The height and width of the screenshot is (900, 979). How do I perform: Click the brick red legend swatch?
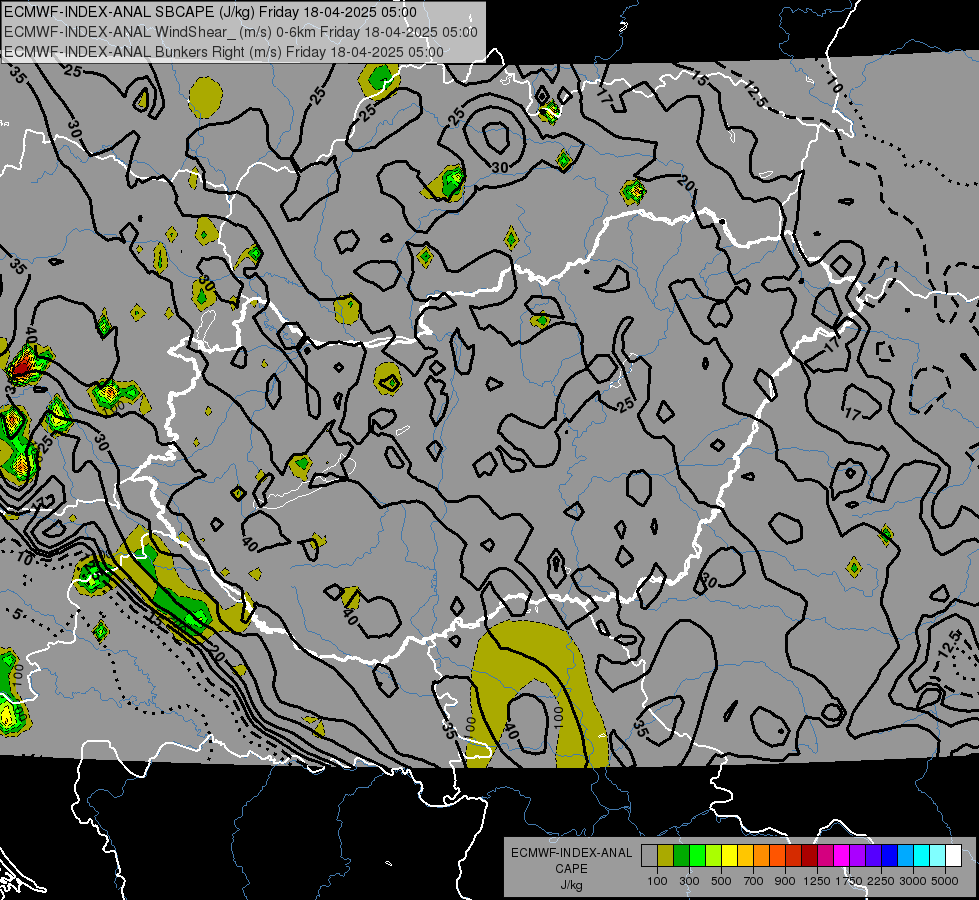(794, 856)
